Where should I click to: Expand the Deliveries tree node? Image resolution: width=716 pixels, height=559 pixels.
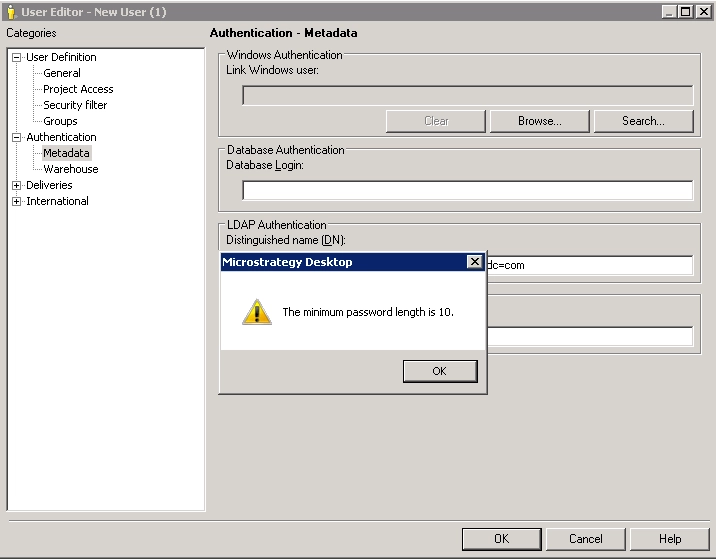point(16,185)
